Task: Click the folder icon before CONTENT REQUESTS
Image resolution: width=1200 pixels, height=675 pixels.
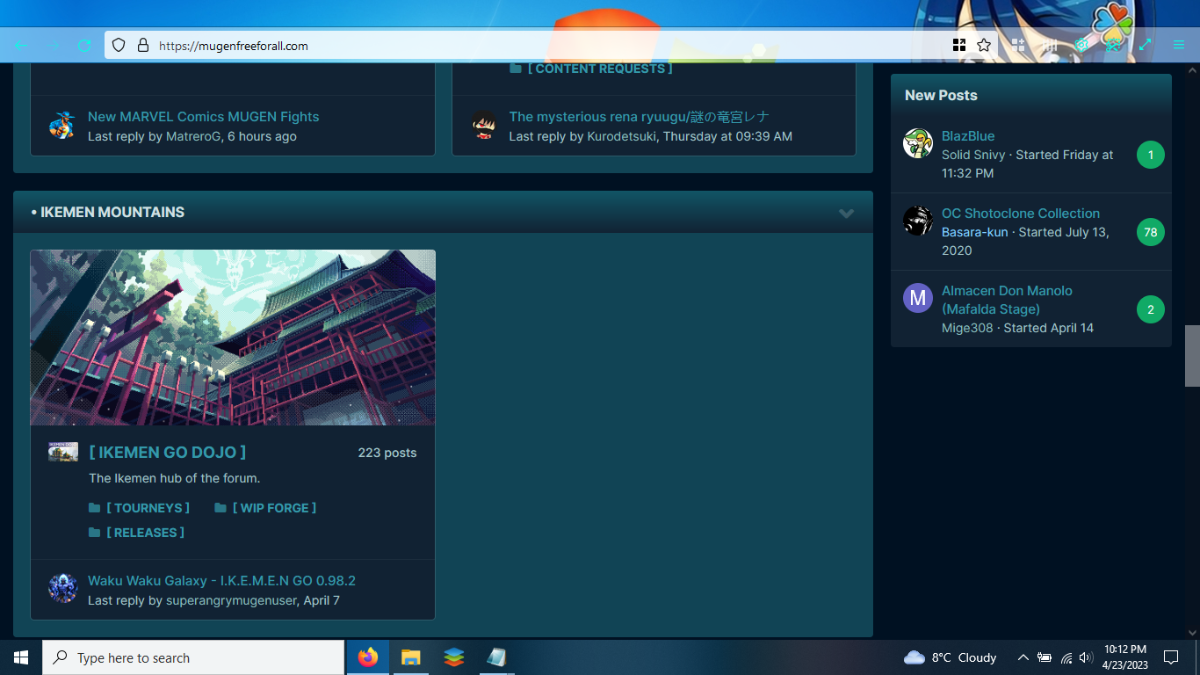Action: pos(515,69)
